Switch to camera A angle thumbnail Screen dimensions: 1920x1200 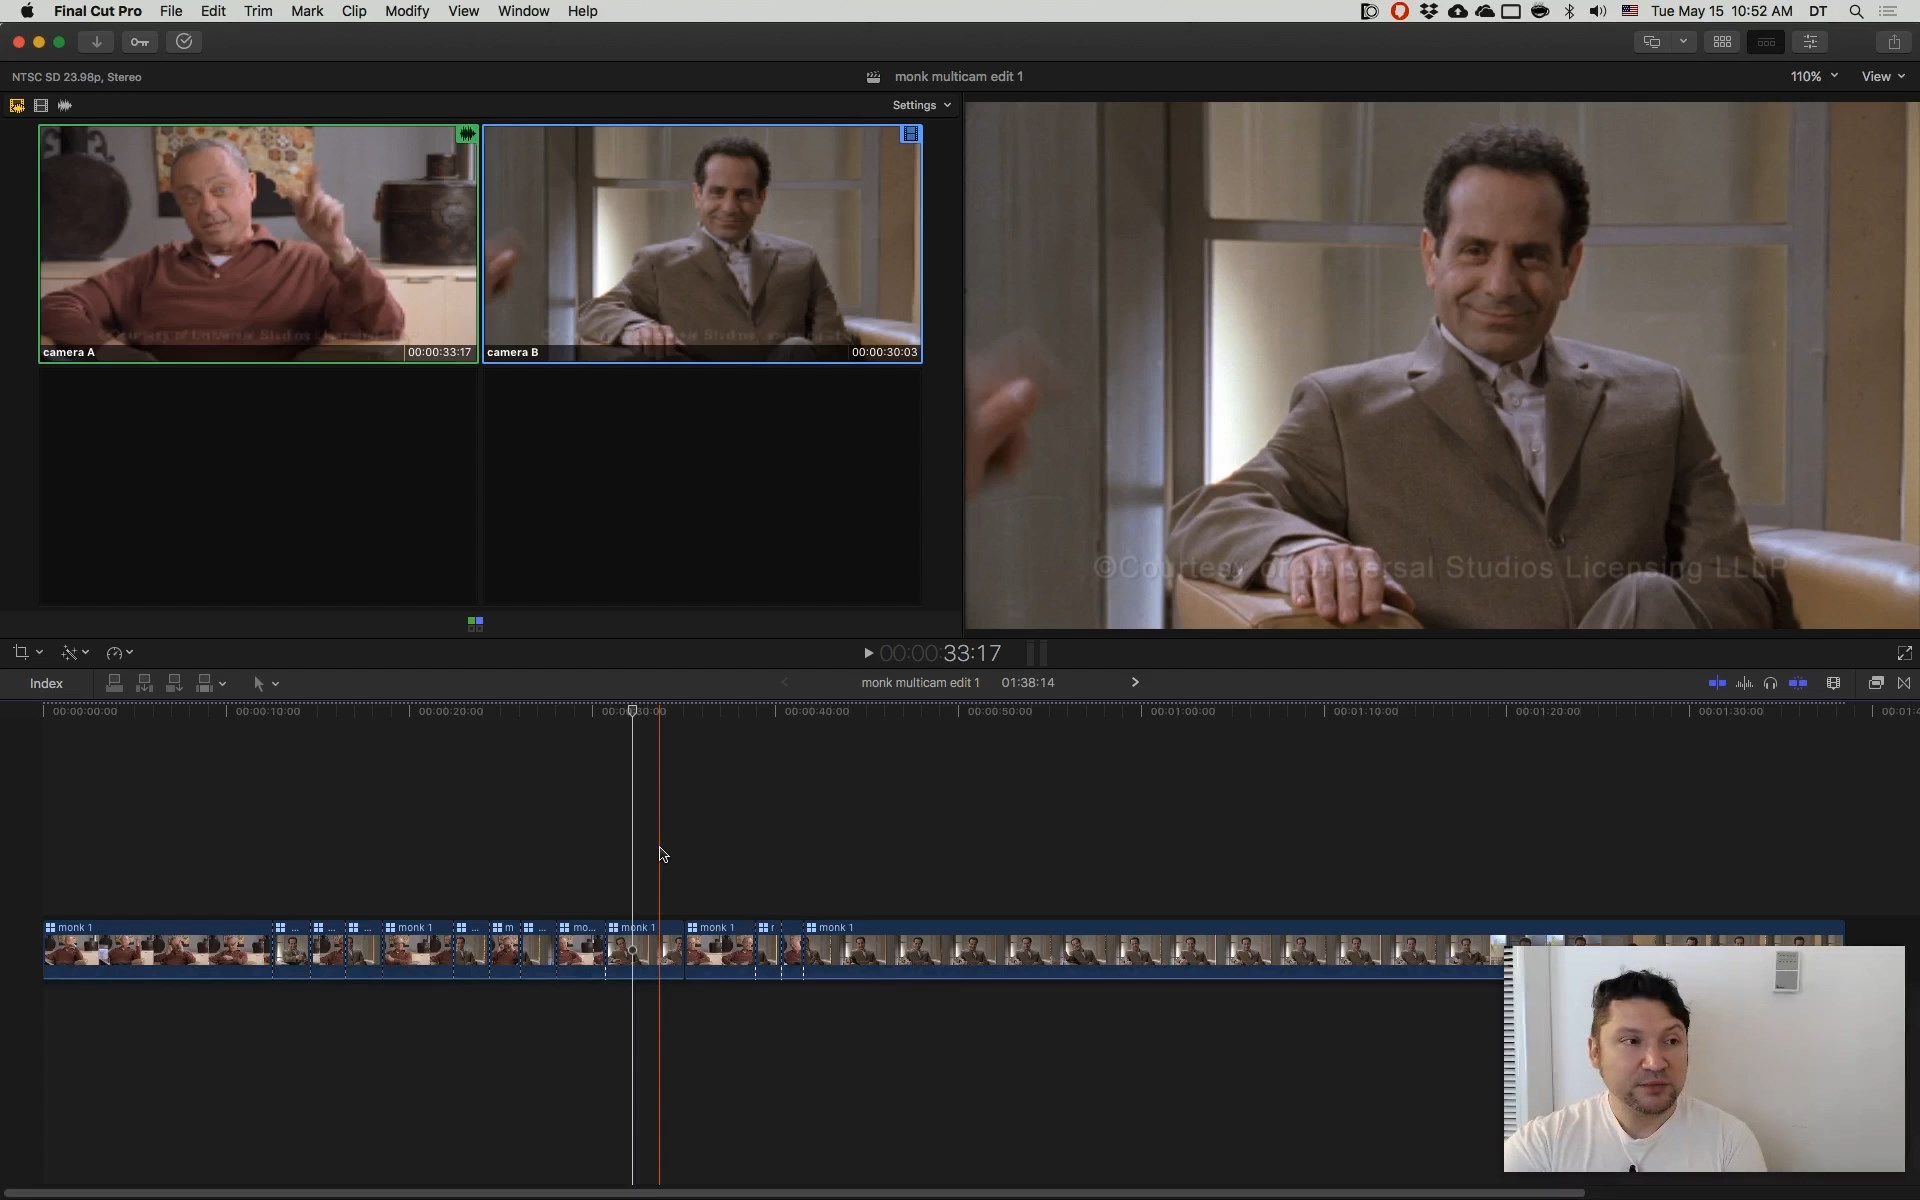tap(258, 243)
